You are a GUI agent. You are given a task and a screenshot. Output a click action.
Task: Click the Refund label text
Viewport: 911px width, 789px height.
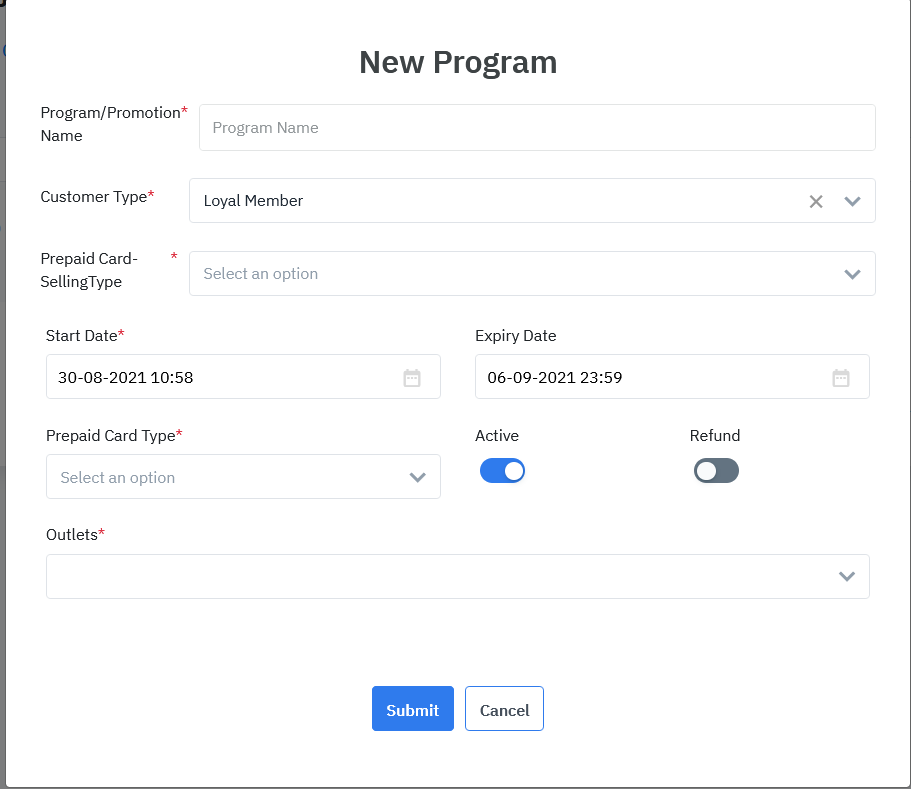click(x=714, y=435)
